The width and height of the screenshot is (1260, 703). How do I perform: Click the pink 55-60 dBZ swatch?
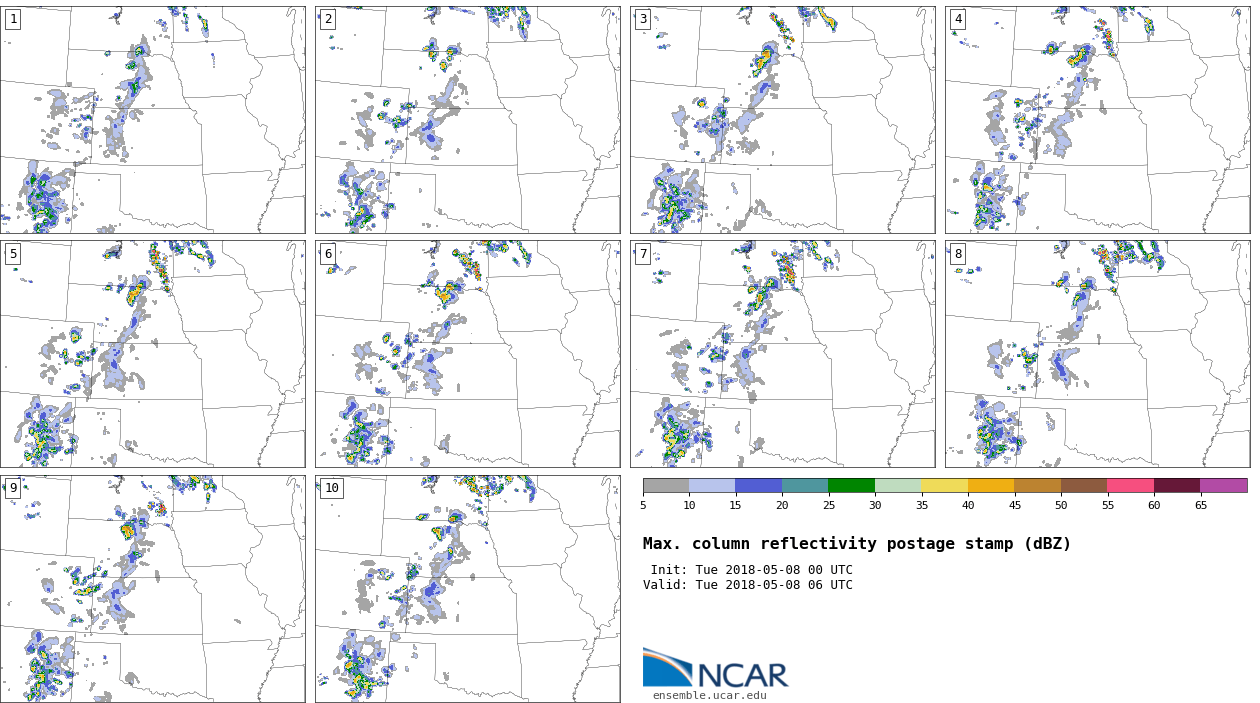1130,485
